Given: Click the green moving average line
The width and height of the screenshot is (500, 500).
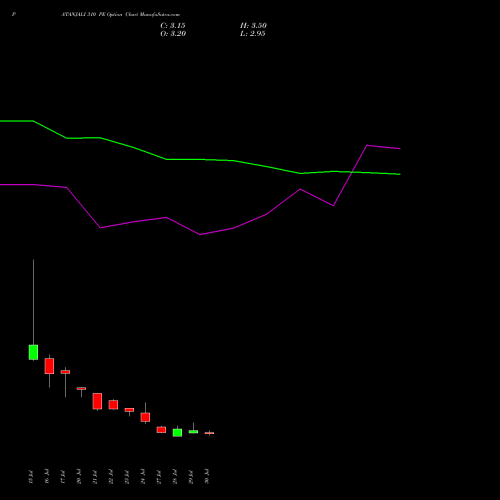Looking at the screenshot, I should pyautogui.click(x=200, y=160).
